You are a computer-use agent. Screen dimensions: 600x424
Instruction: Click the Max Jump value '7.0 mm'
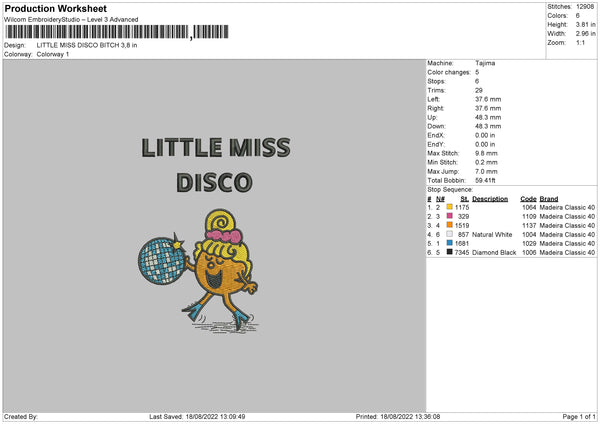click(486, 171)
